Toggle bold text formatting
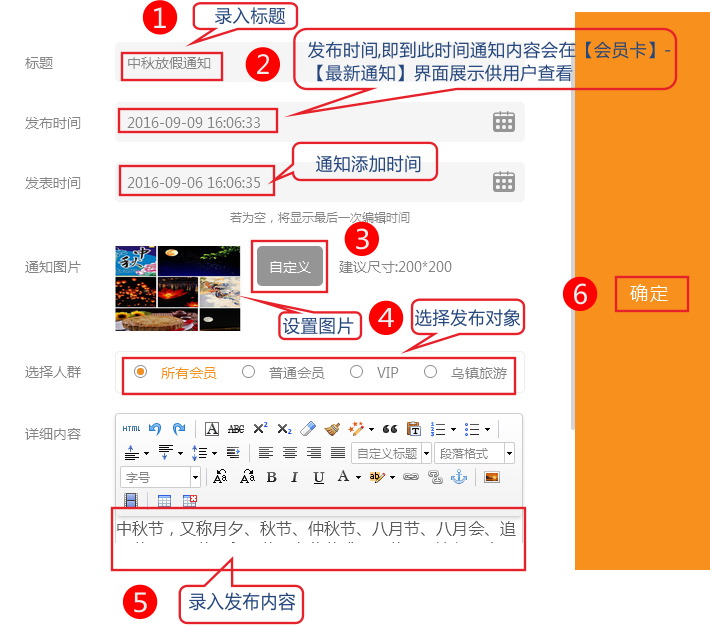 coord(271,478)
